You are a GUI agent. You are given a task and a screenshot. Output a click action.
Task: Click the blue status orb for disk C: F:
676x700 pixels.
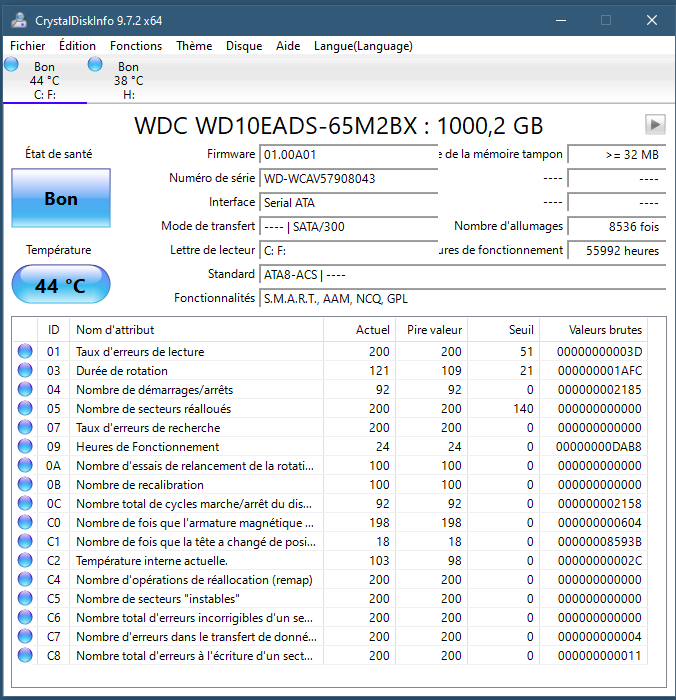(x=11, y=64)
